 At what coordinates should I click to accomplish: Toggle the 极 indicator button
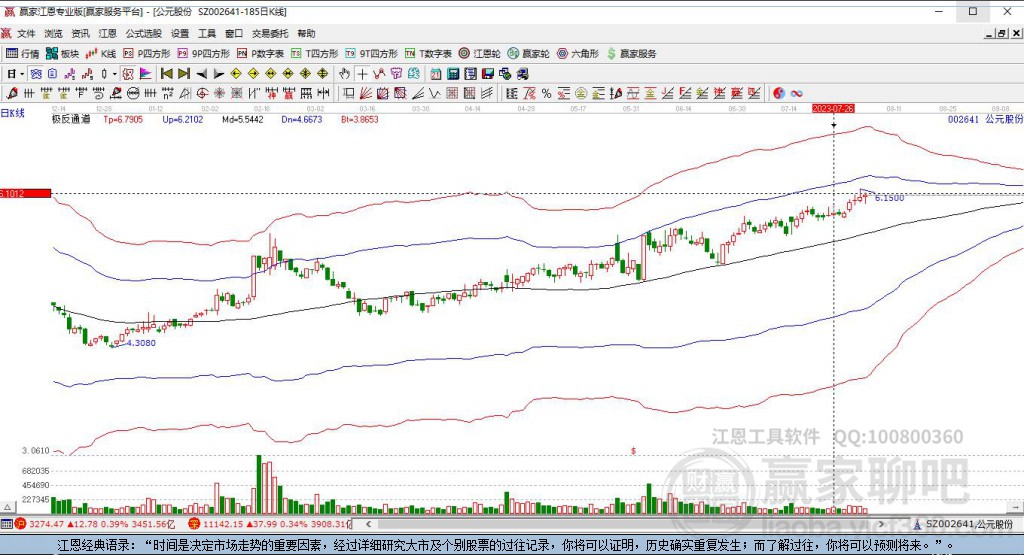tap(128, 74)
